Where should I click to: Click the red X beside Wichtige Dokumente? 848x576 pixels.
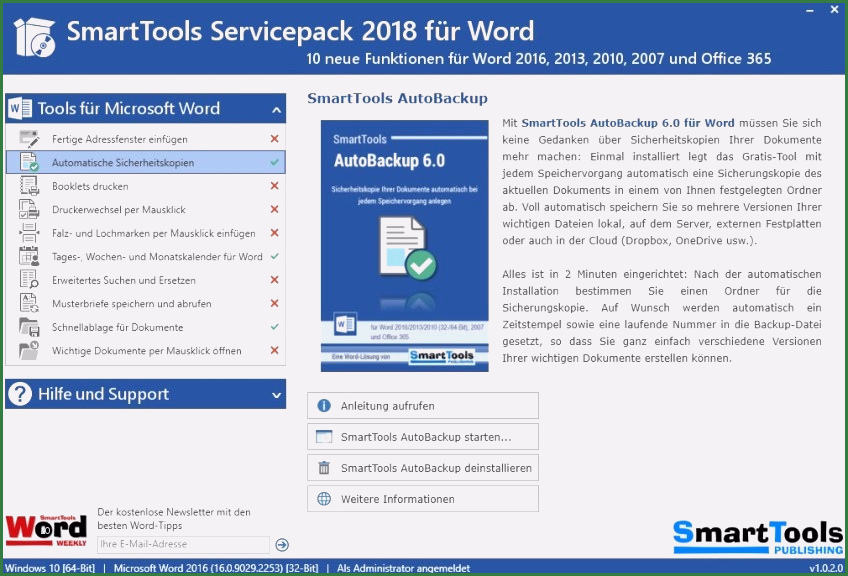tap(275, 350)
